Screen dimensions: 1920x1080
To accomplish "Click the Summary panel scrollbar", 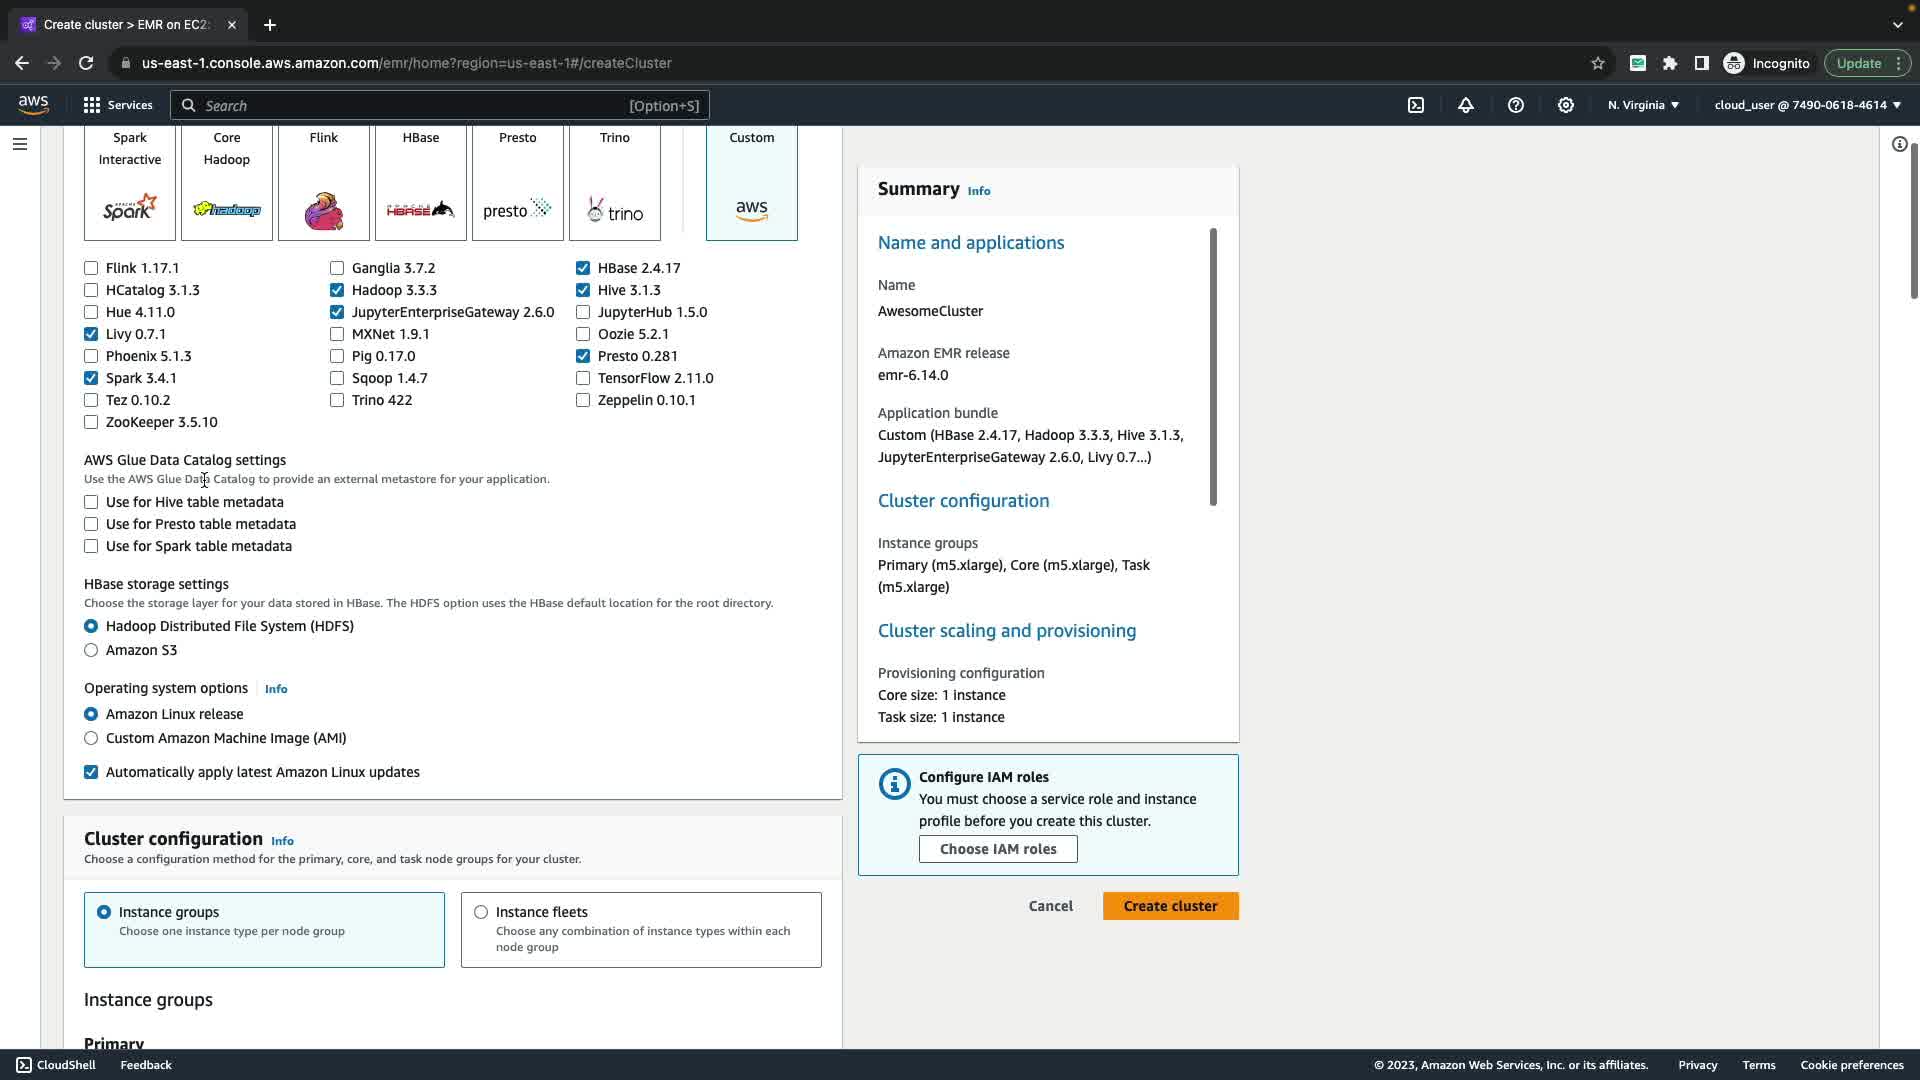I will 1213,366.
